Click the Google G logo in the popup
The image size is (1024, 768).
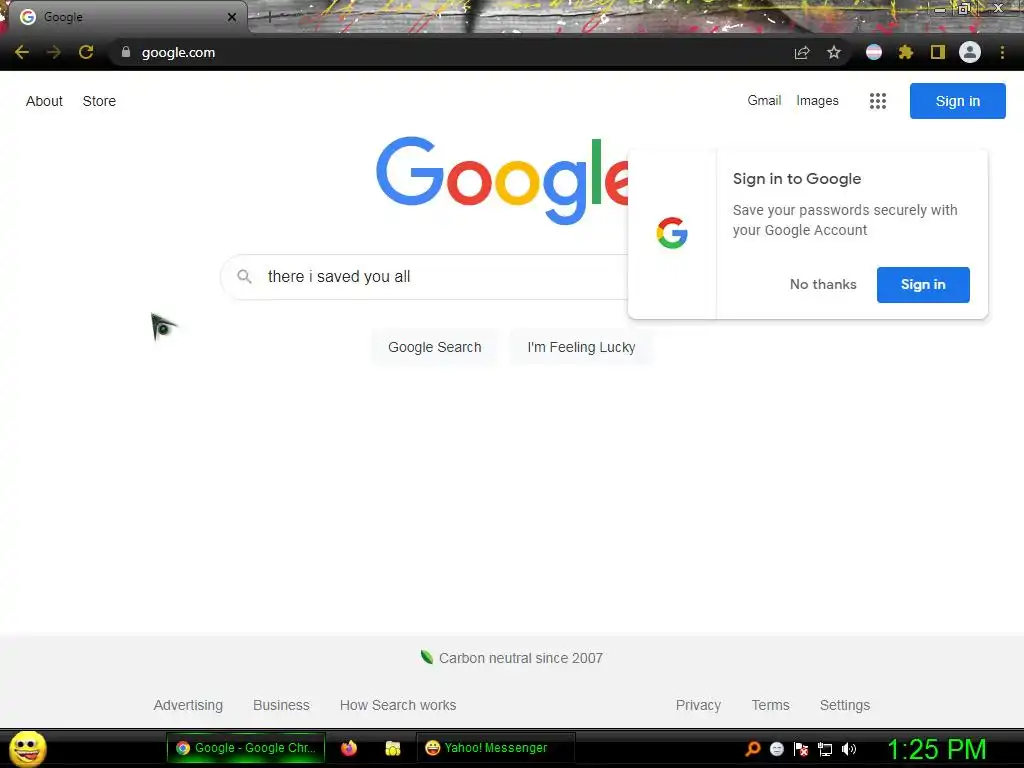[x=672, y=233]
